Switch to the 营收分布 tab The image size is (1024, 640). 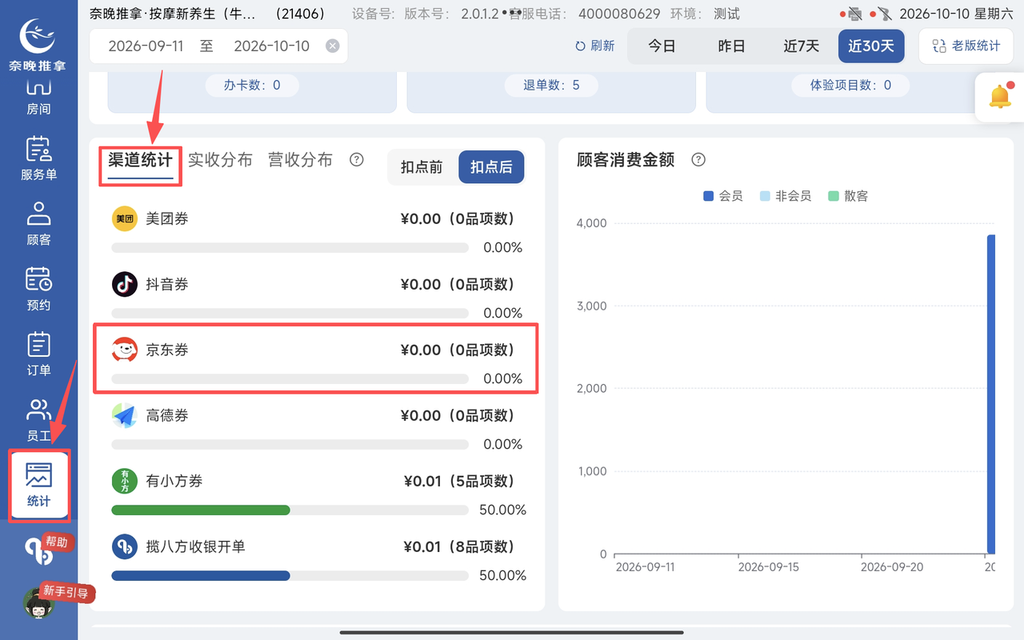click(x=300, y=160)
